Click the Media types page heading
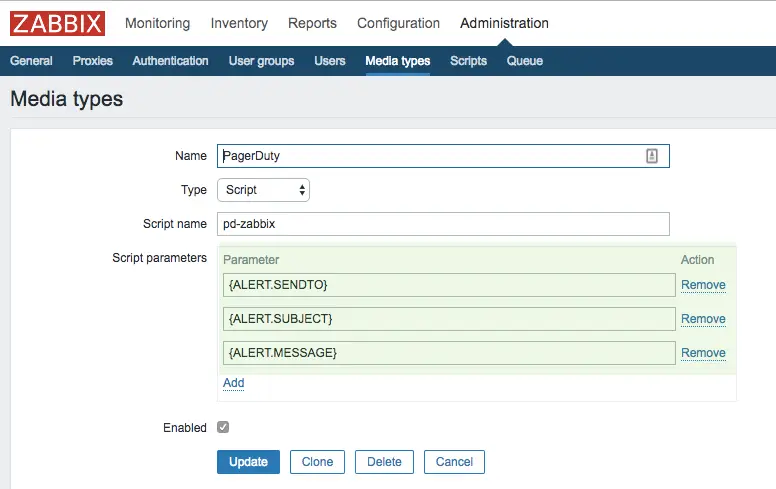Screen dimensions: 776x489 tap(67, 99)
